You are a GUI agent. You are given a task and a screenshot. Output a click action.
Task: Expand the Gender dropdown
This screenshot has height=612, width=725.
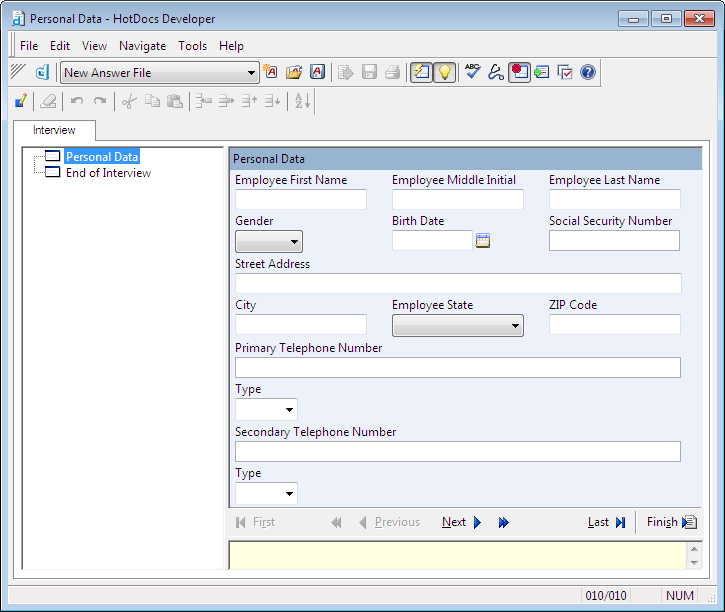[269, 242]
